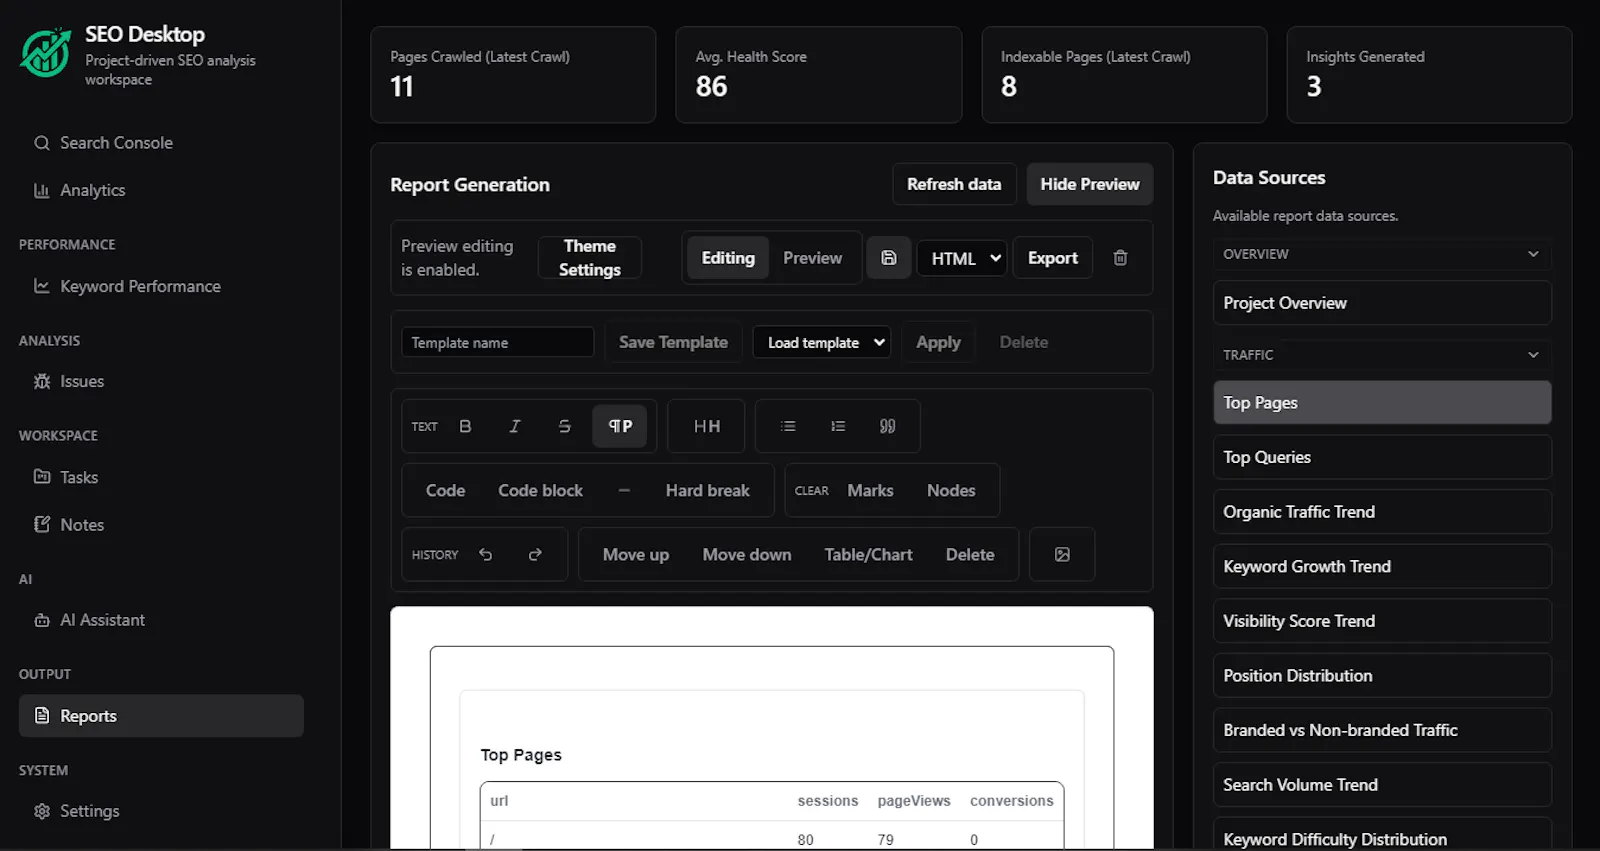Click the SEO Desktop logo icon
The height and width of the screenshot is (851, 1600).
pyautogui.click(x=45, y=53)
